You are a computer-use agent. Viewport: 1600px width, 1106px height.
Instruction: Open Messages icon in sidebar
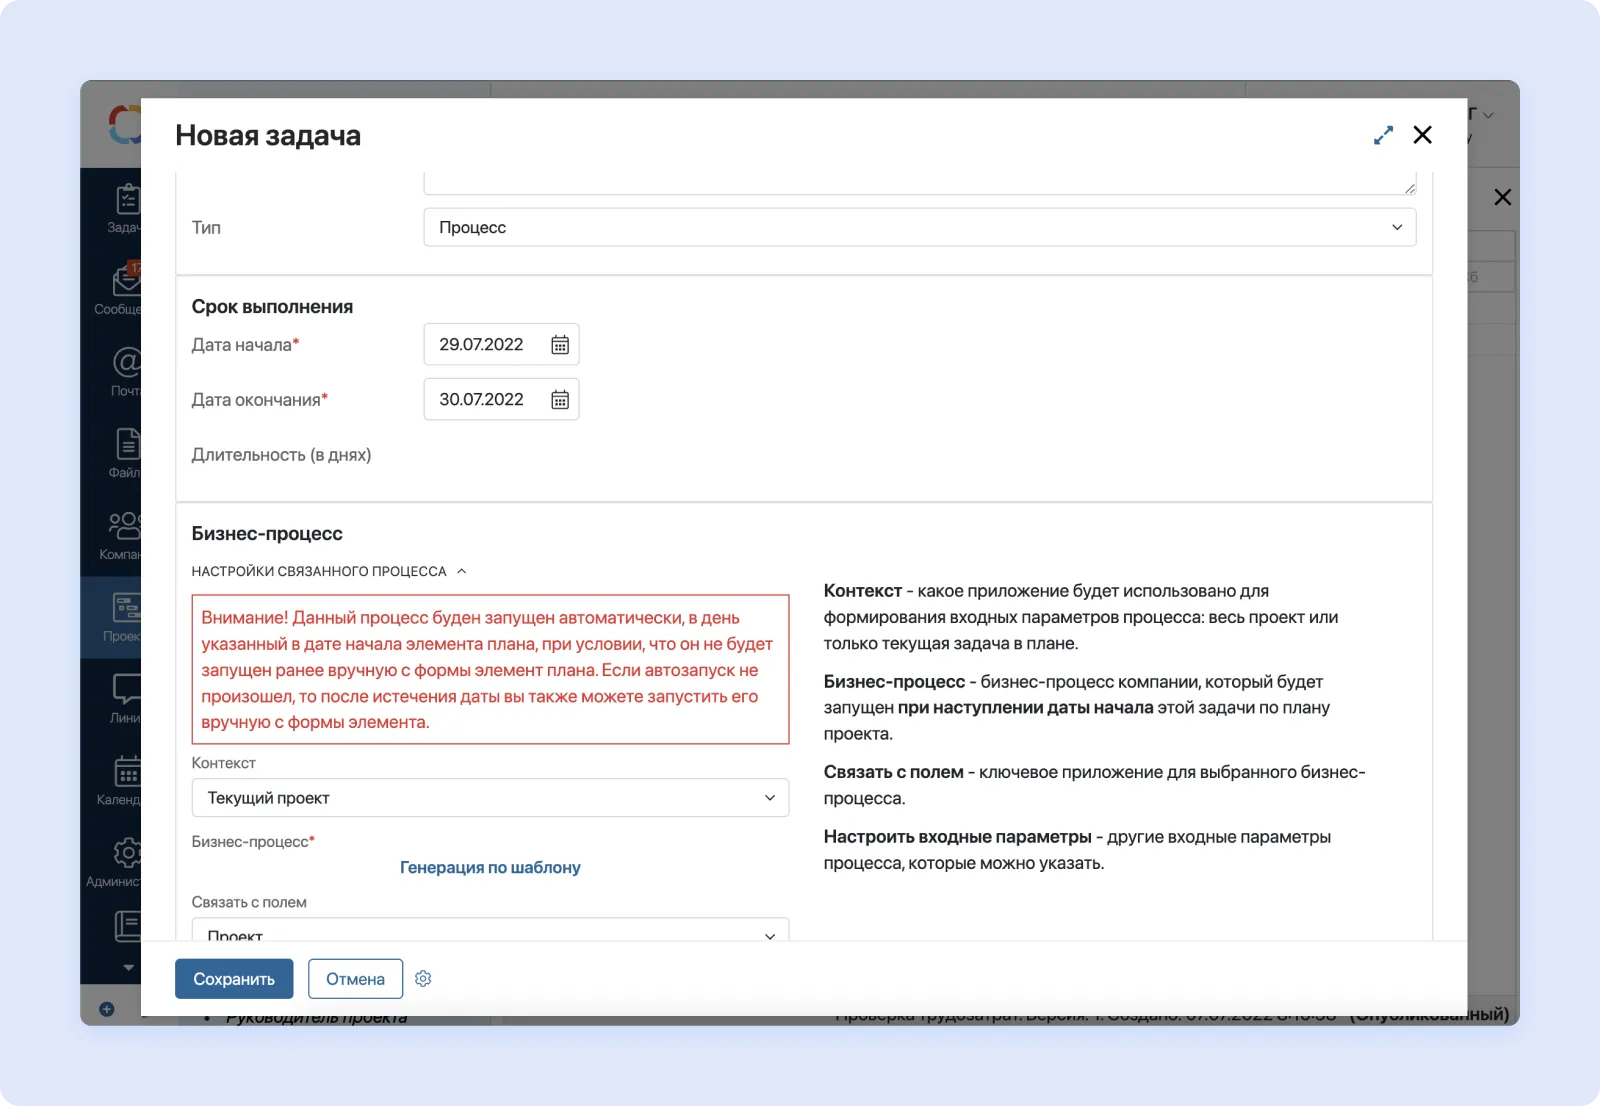[x=125, y=282]
